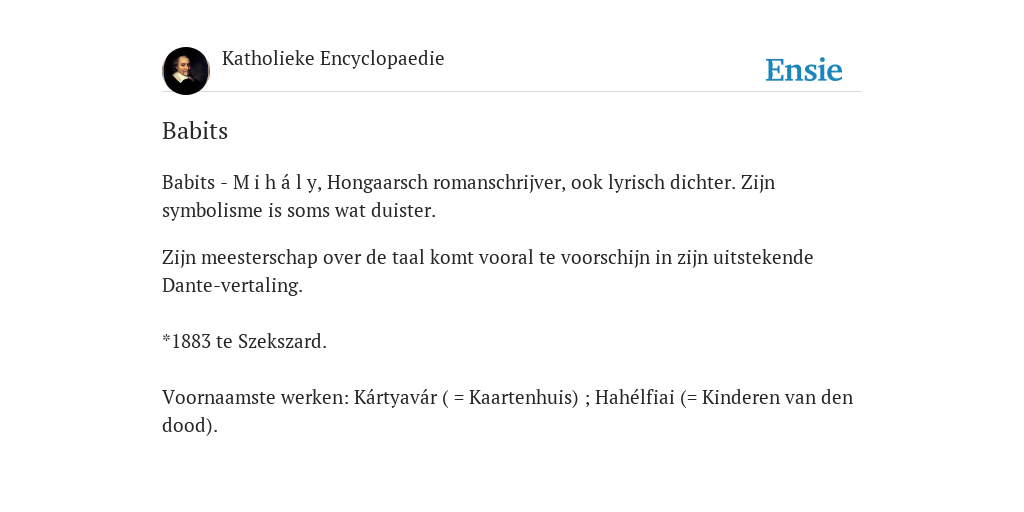Click the spaced name M i h á l y
Screen dimensions: 1024x512
(274, 182)
